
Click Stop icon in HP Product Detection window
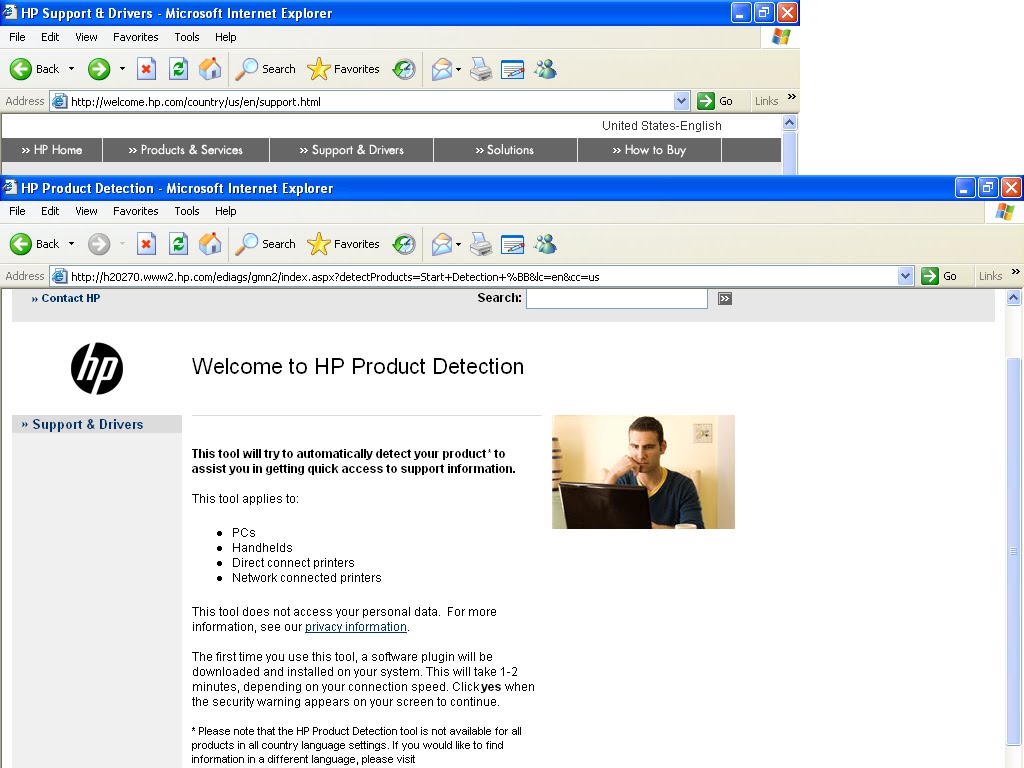pos(146,244)
